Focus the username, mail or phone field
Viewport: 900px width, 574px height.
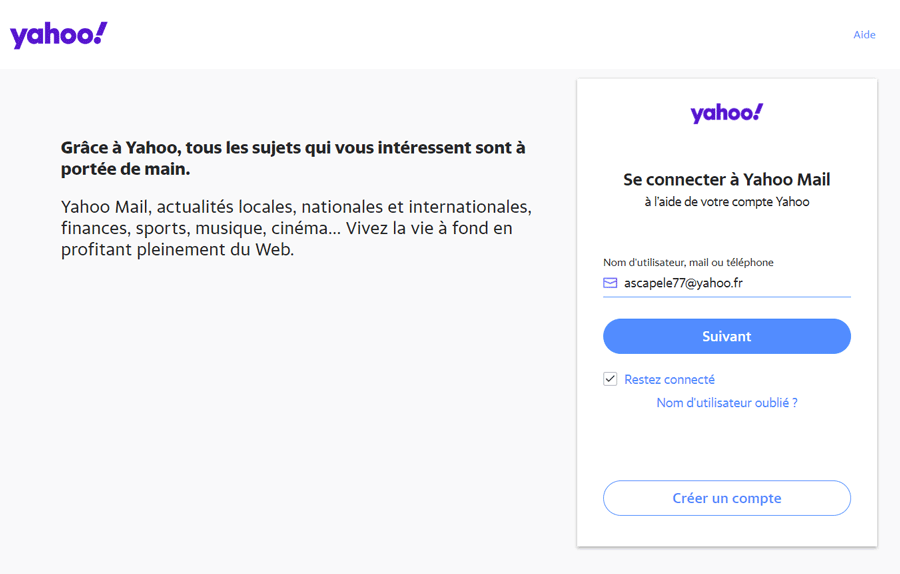pos(727,283)
